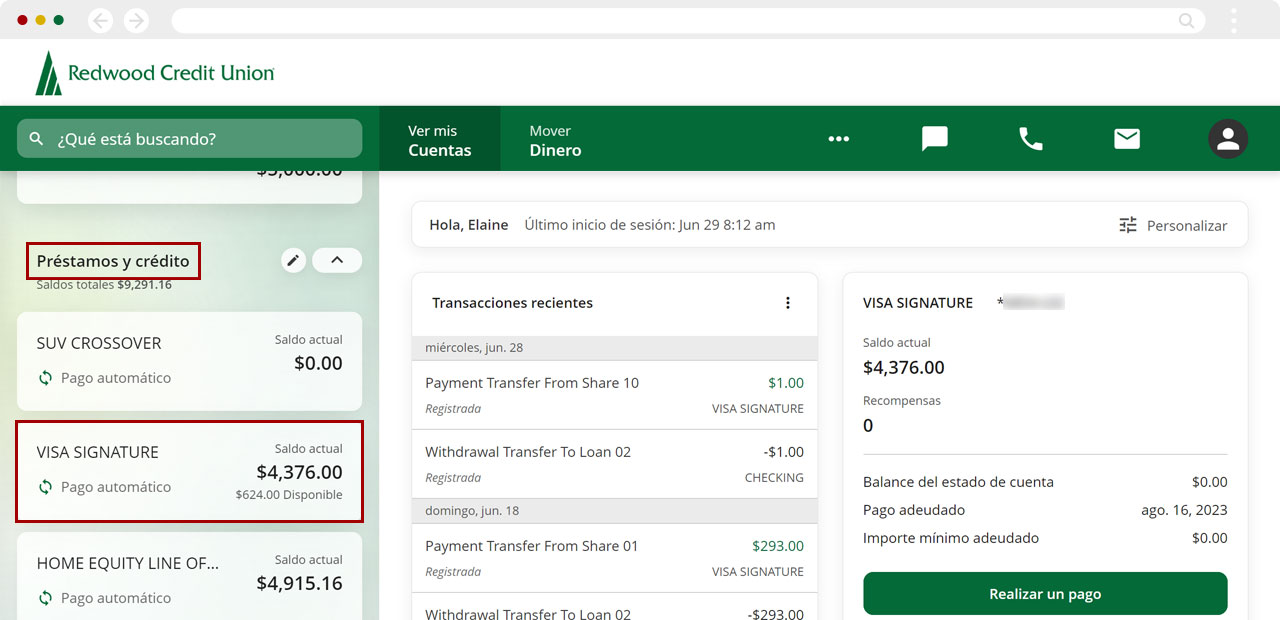The width and height of the screenshot is (1280, 620).
Task: Open Transacciones recientes kebab options menu
Action: click(788, 303)
